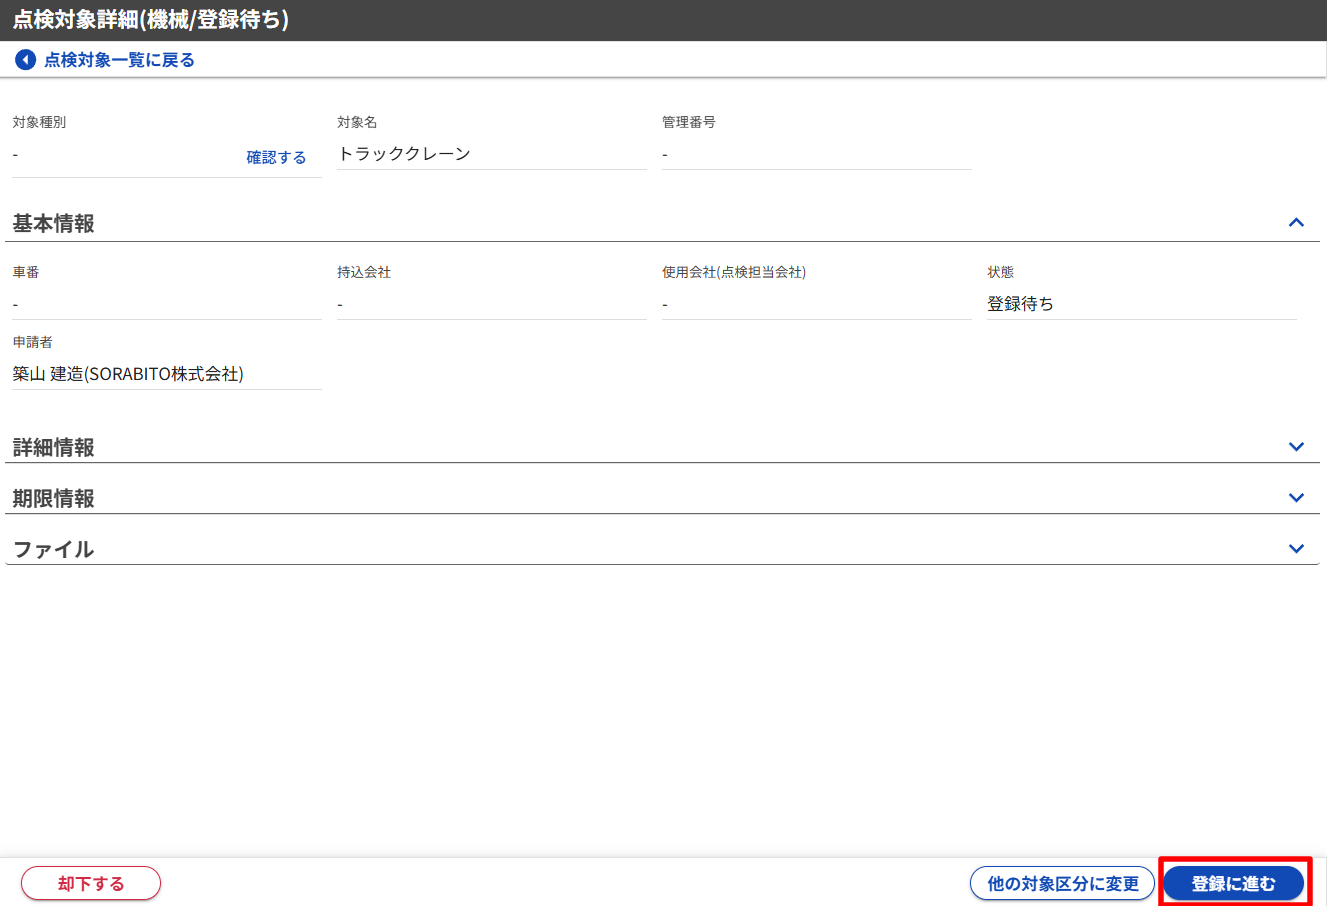
Task: Click the 申請者 label
Action: (x=32, y=342)
